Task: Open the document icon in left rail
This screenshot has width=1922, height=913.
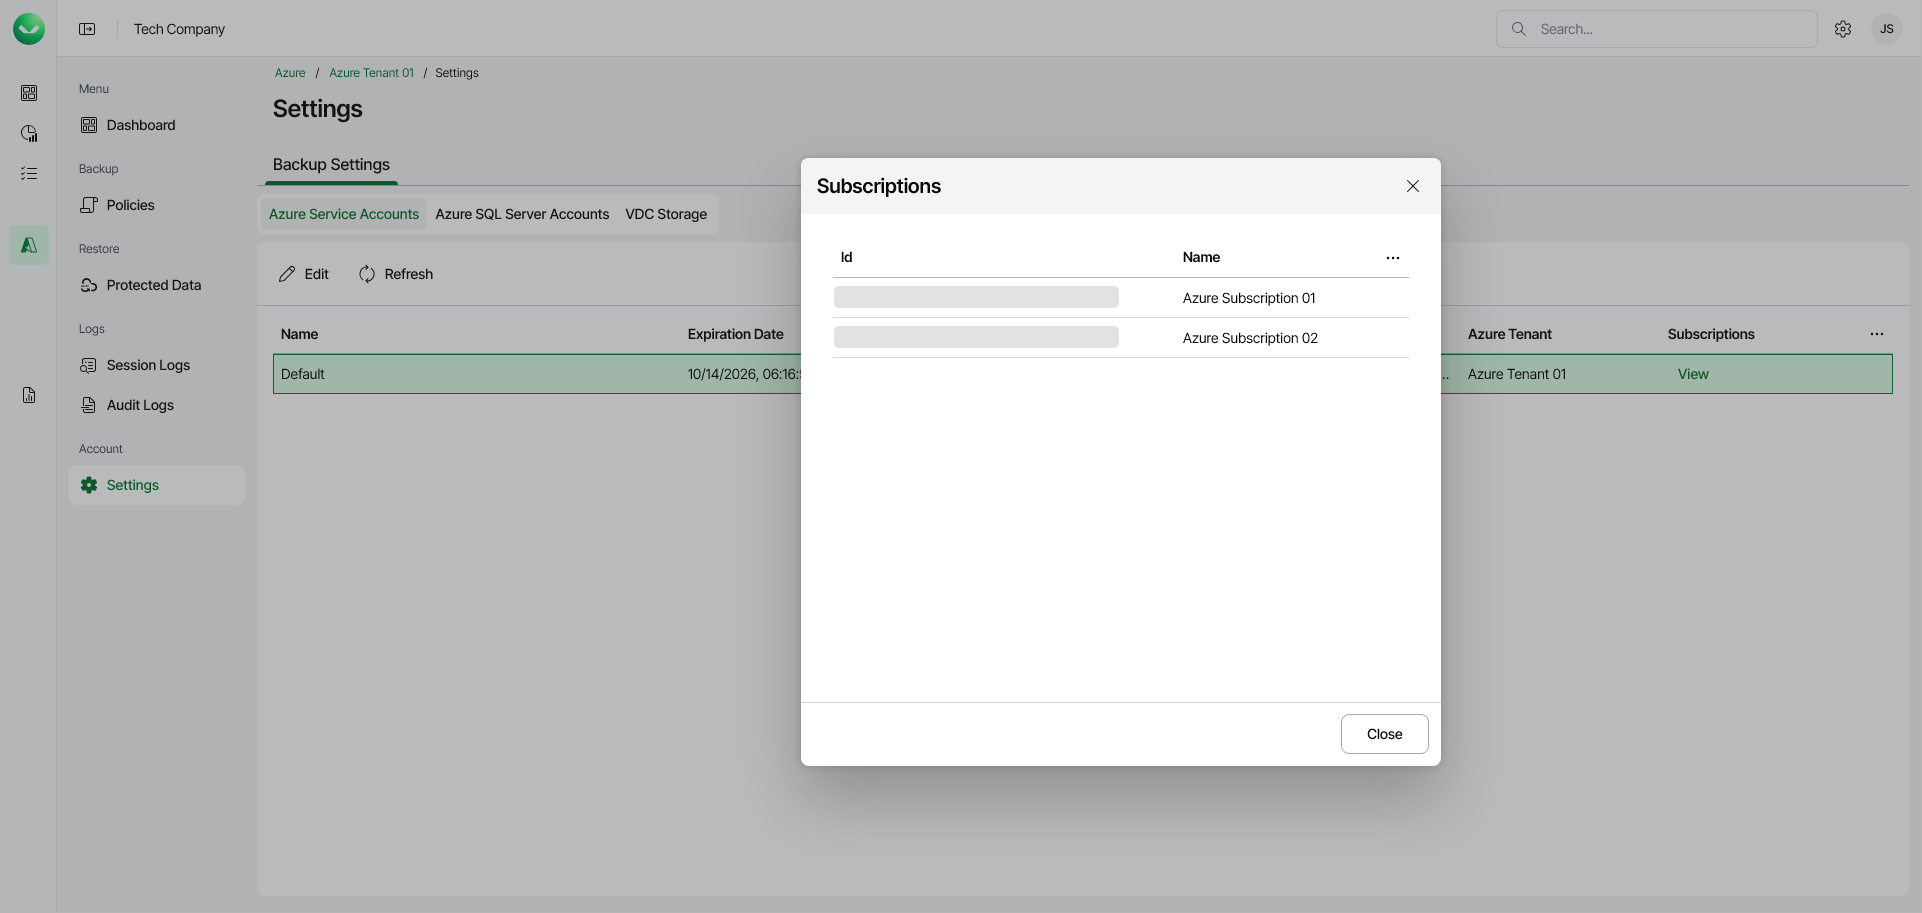Action: (29, 395)
